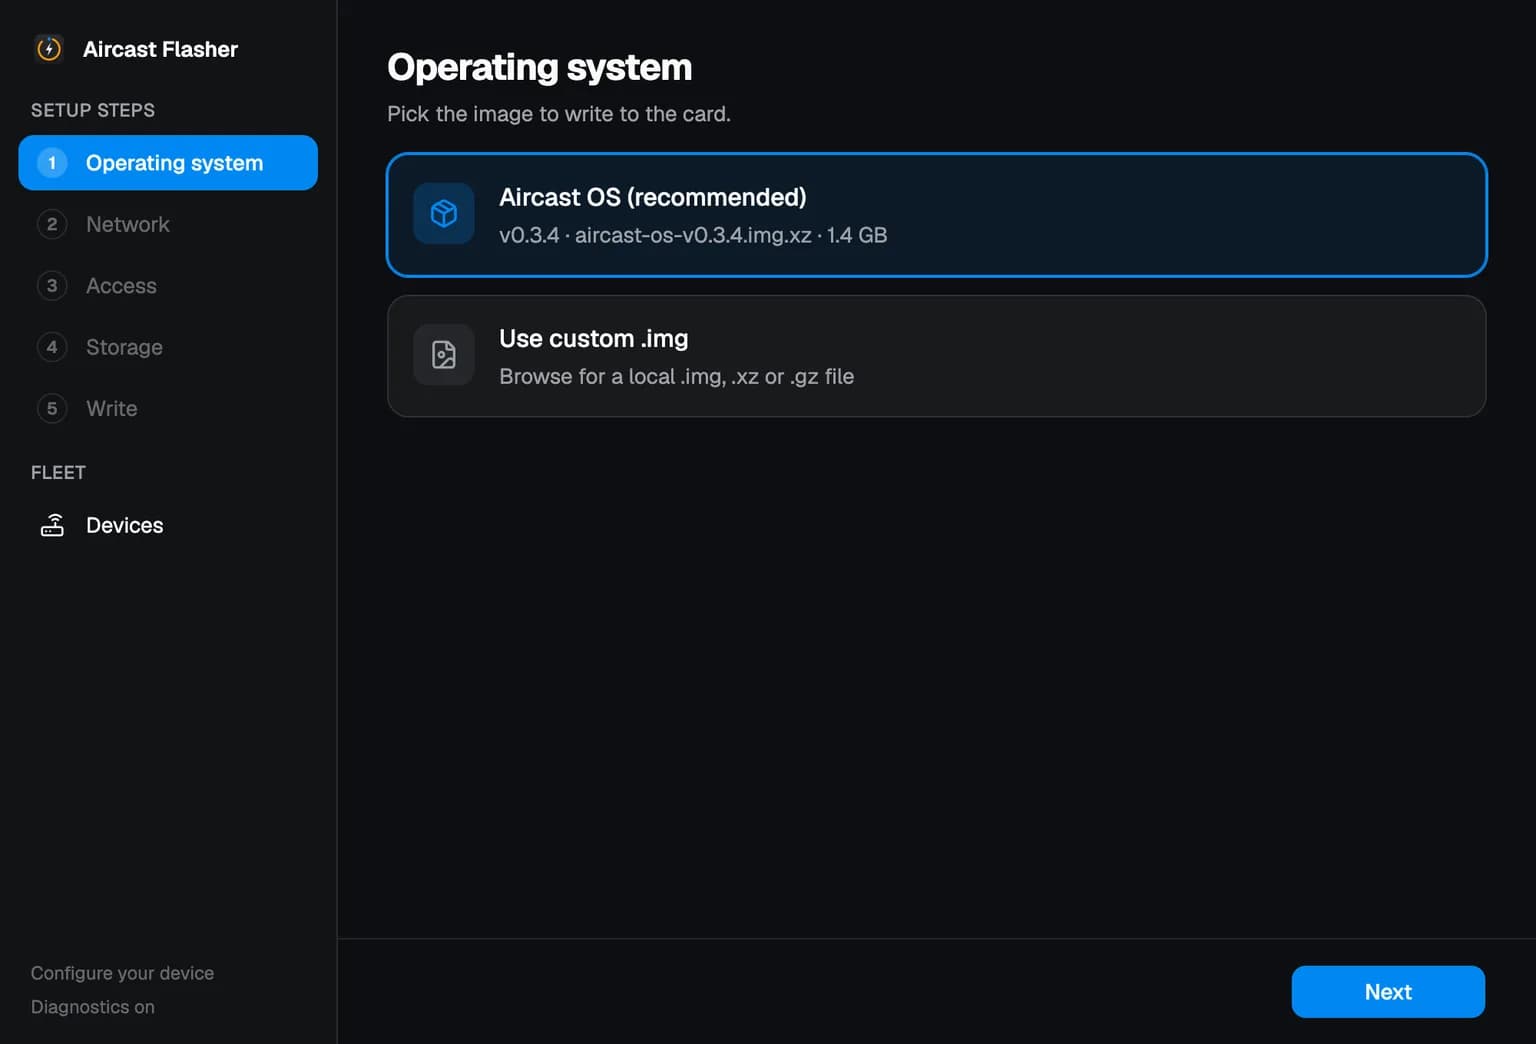The height and width of the screenshot is (1044, 1536).
Task: Go to the Storage step
Action: (x=168, y=347)
